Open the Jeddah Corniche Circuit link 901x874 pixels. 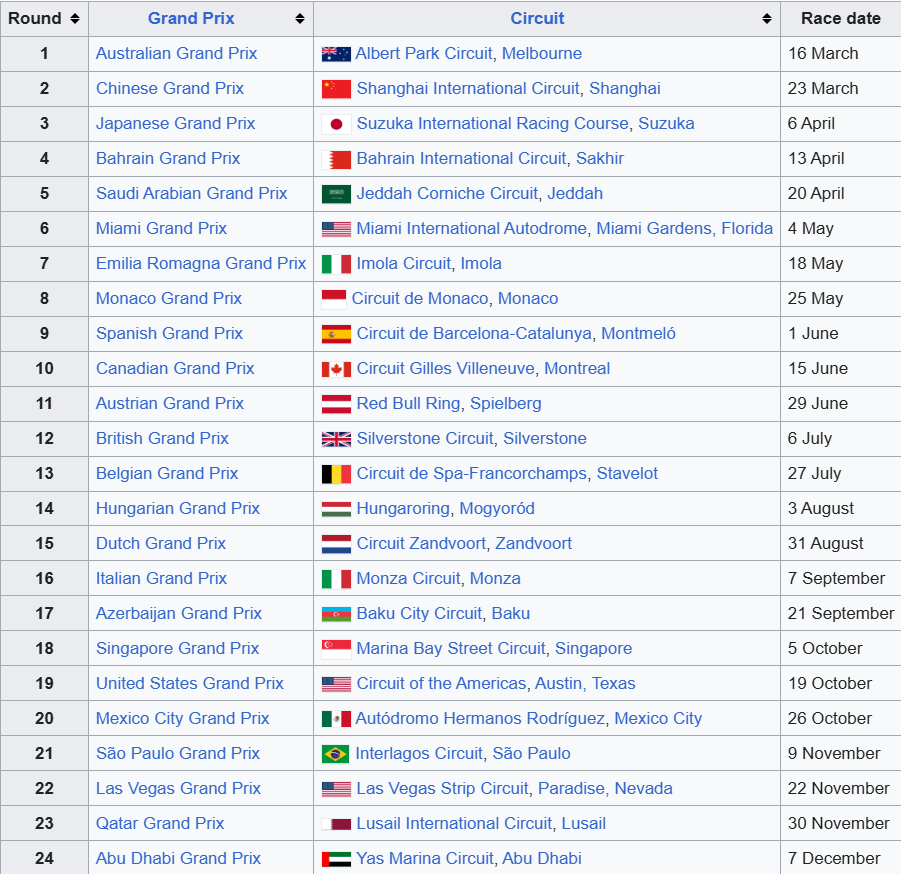pos(447,194)
